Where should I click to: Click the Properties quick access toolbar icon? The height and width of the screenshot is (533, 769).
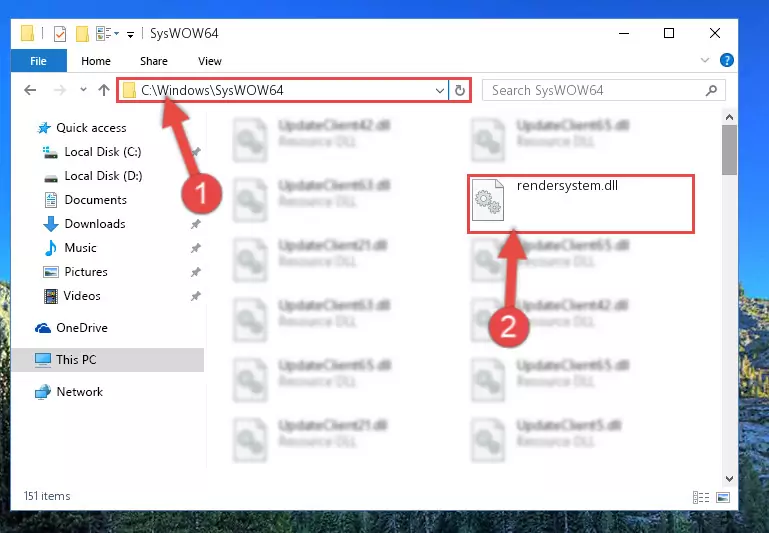pyautogui.click(x=60, y=33)
